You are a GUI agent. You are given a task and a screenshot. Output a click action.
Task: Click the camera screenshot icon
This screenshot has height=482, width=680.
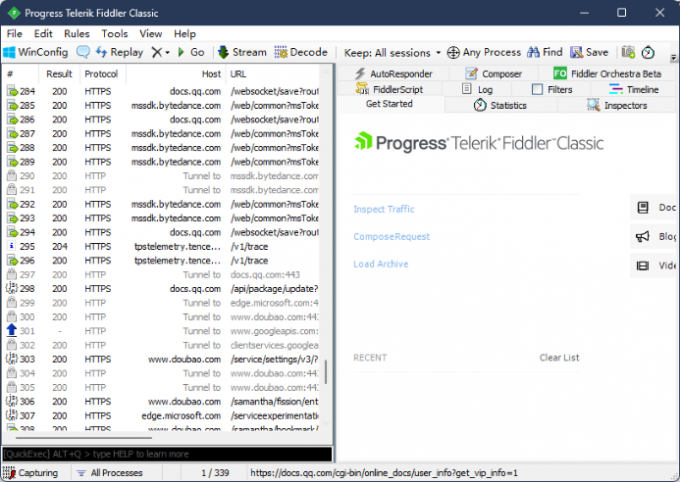coord(628,52)
